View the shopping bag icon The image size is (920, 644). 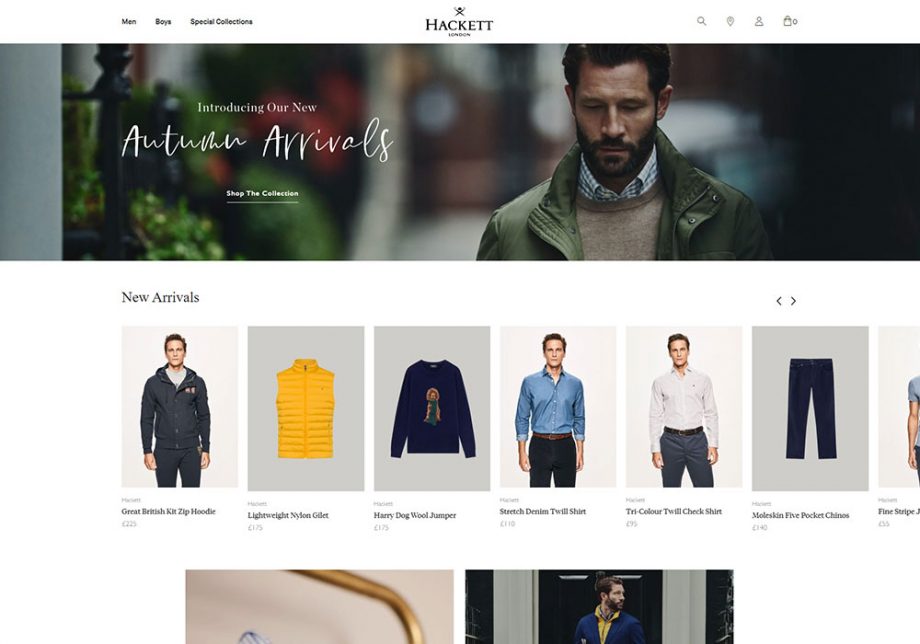pos(787,19)
